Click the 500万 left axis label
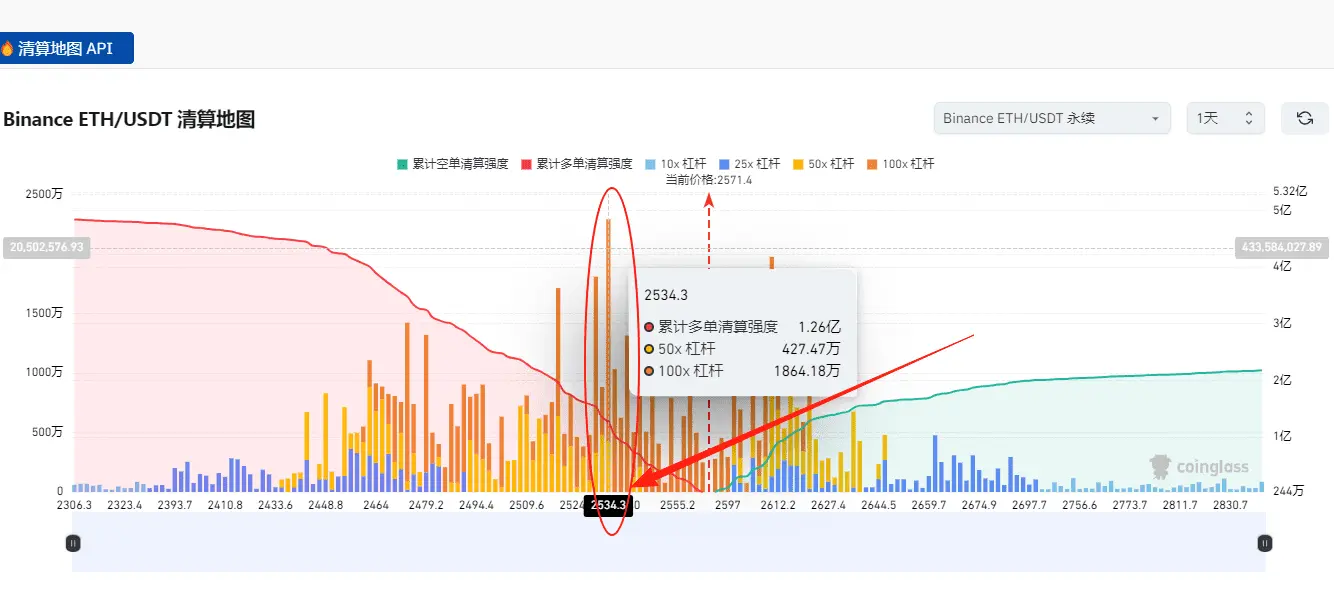1334x594 pixels. [47, 432]
